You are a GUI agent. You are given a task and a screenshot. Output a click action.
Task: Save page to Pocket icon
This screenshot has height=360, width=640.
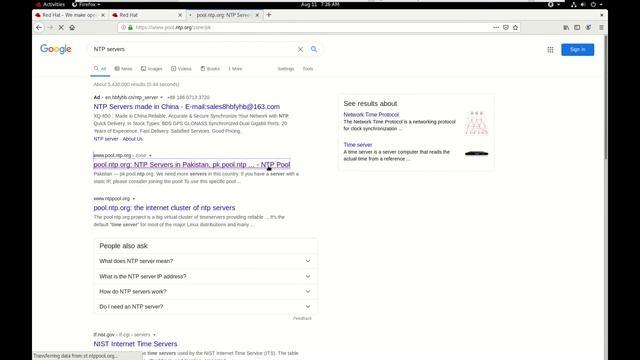[506, 27]
